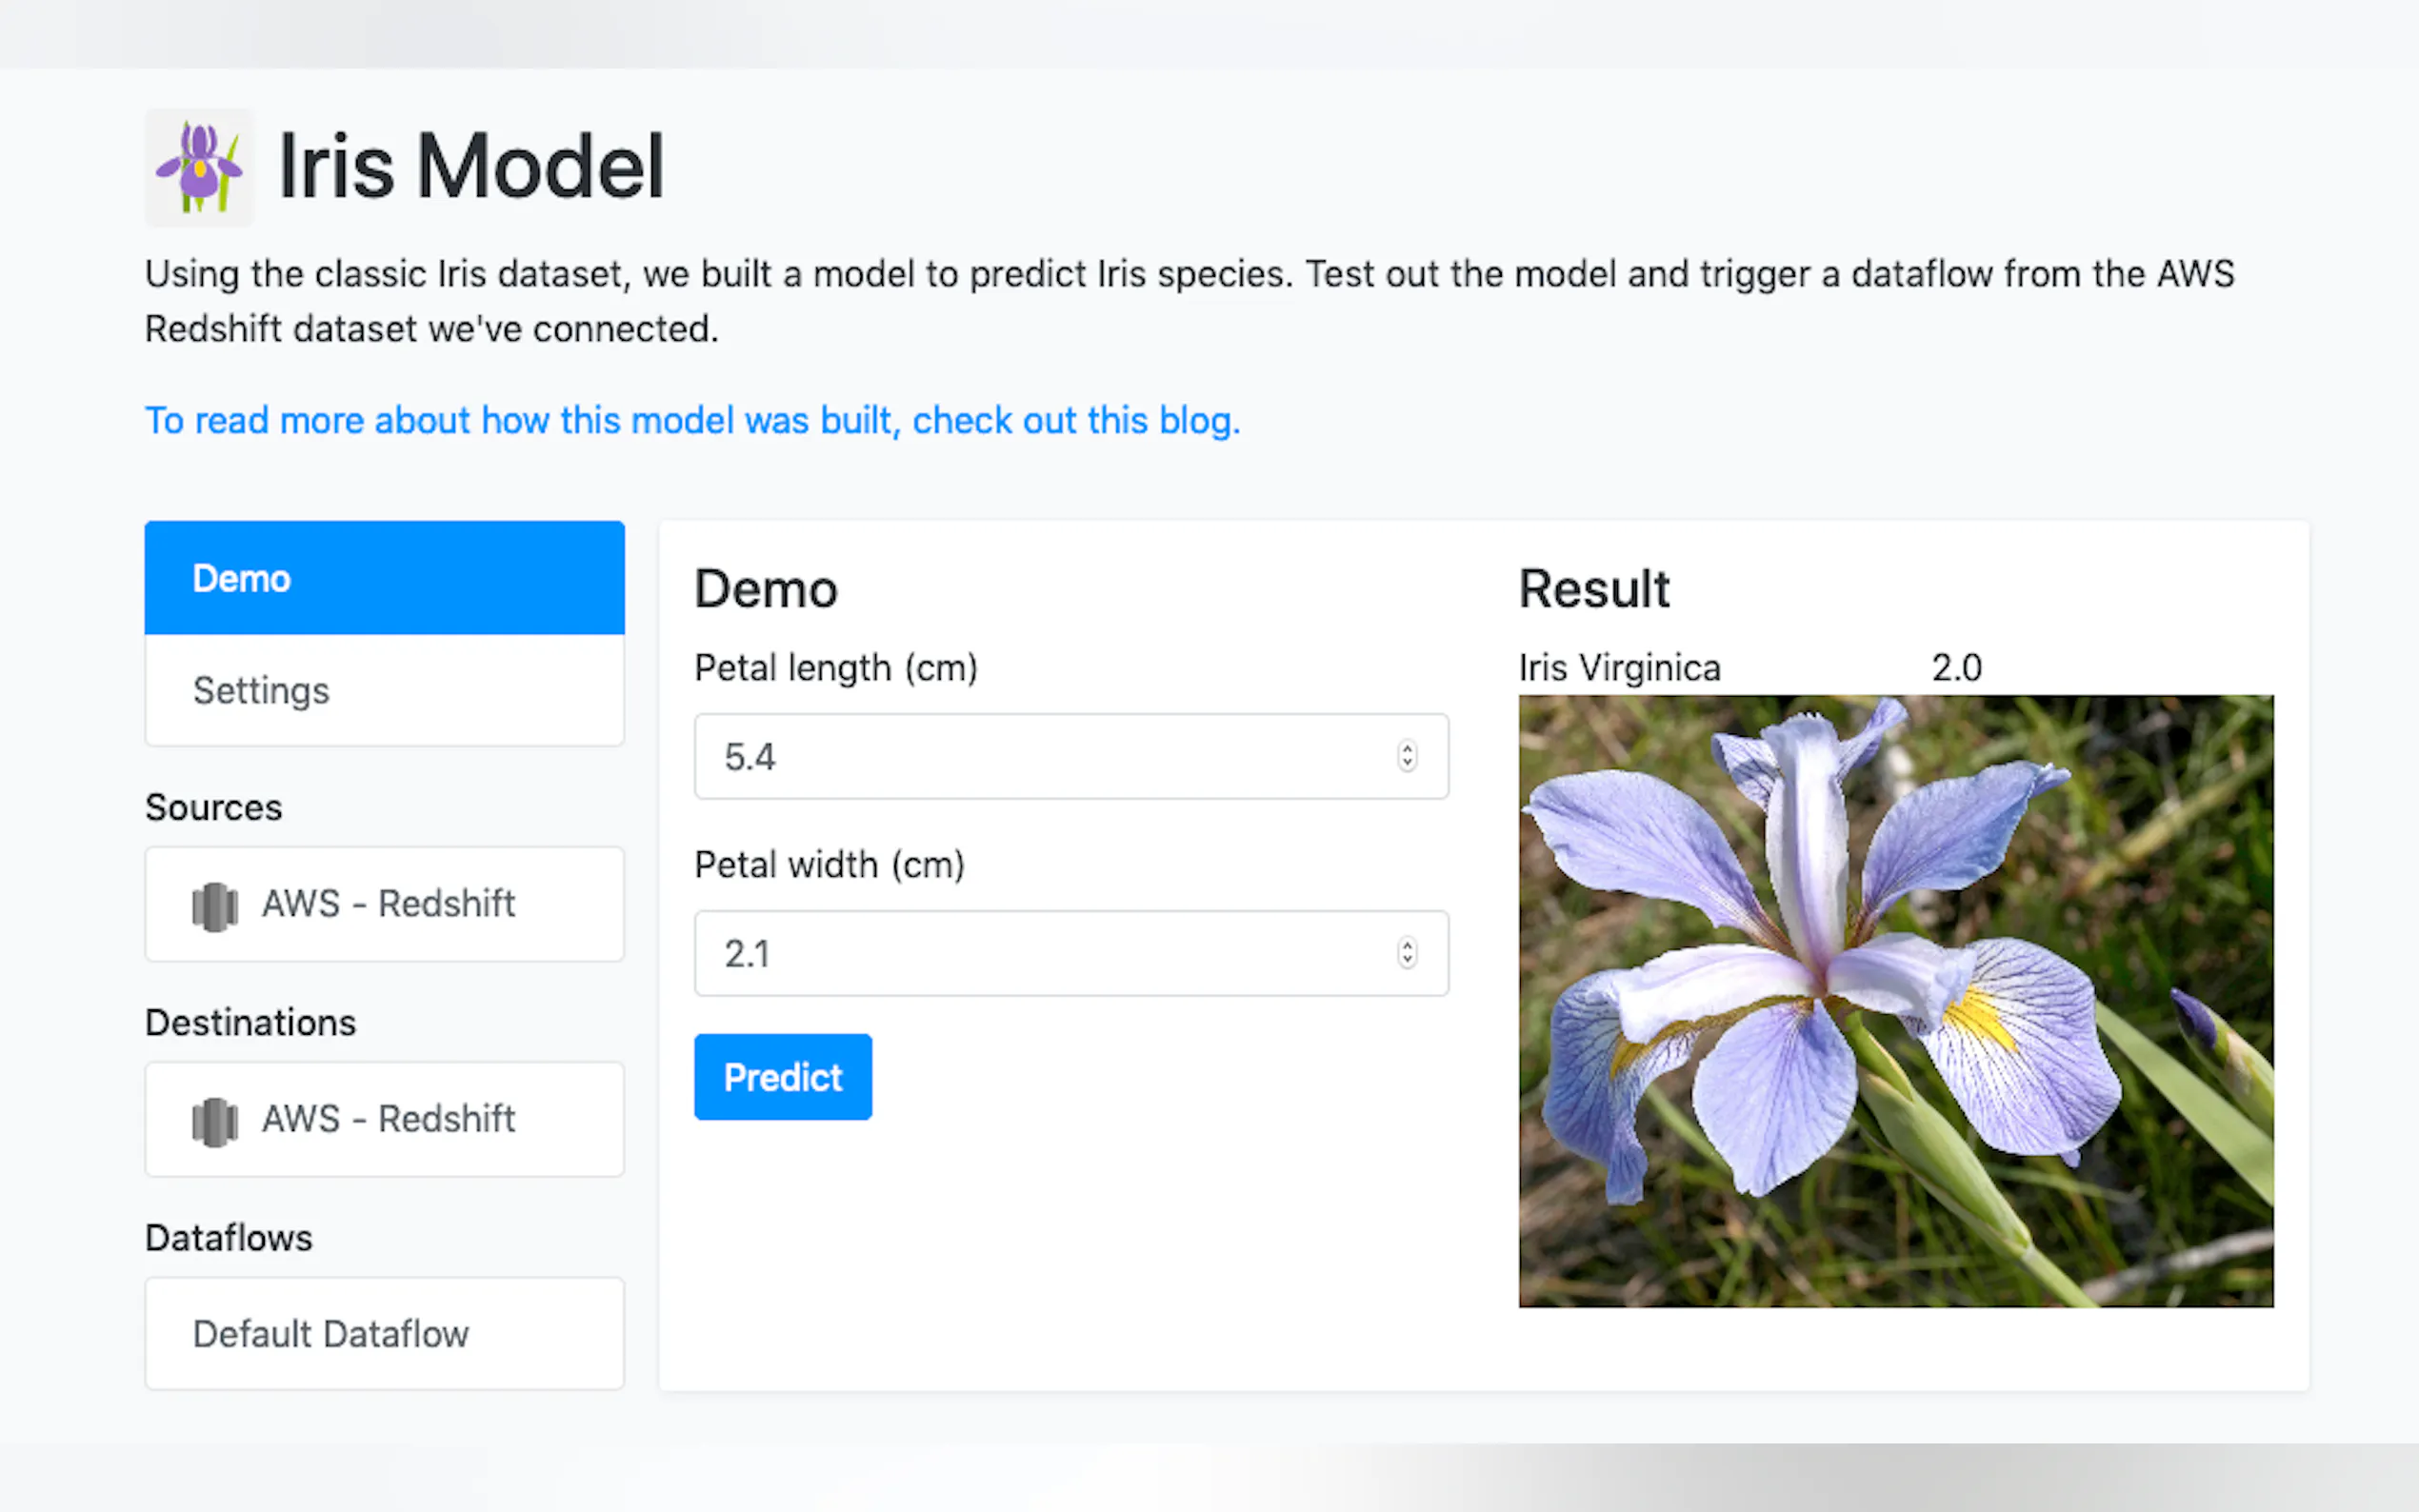This screenshot has height=1512, width=2419.
Task: Click the Petal length stepper up arrow
Action: point(1407,748)
